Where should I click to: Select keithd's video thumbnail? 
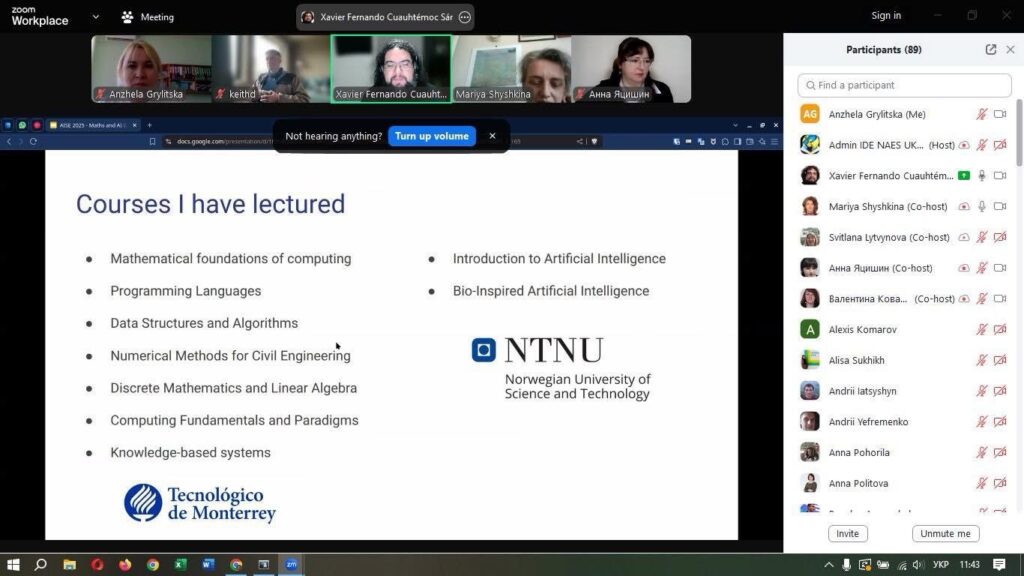(x=270, y=69)
